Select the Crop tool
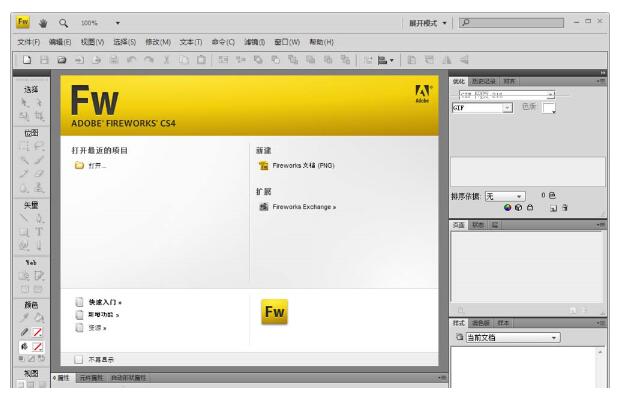The image size is (627, 406). point(39,116)
